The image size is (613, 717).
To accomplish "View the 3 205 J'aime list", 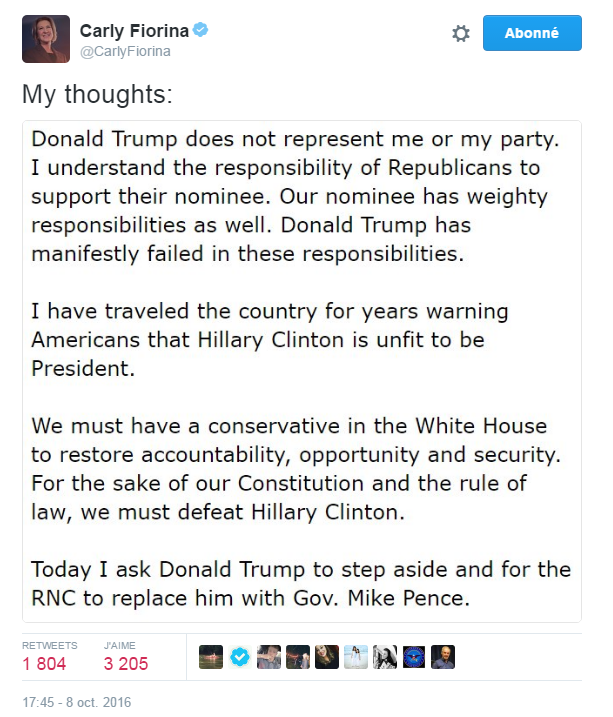I will point(126,664).
